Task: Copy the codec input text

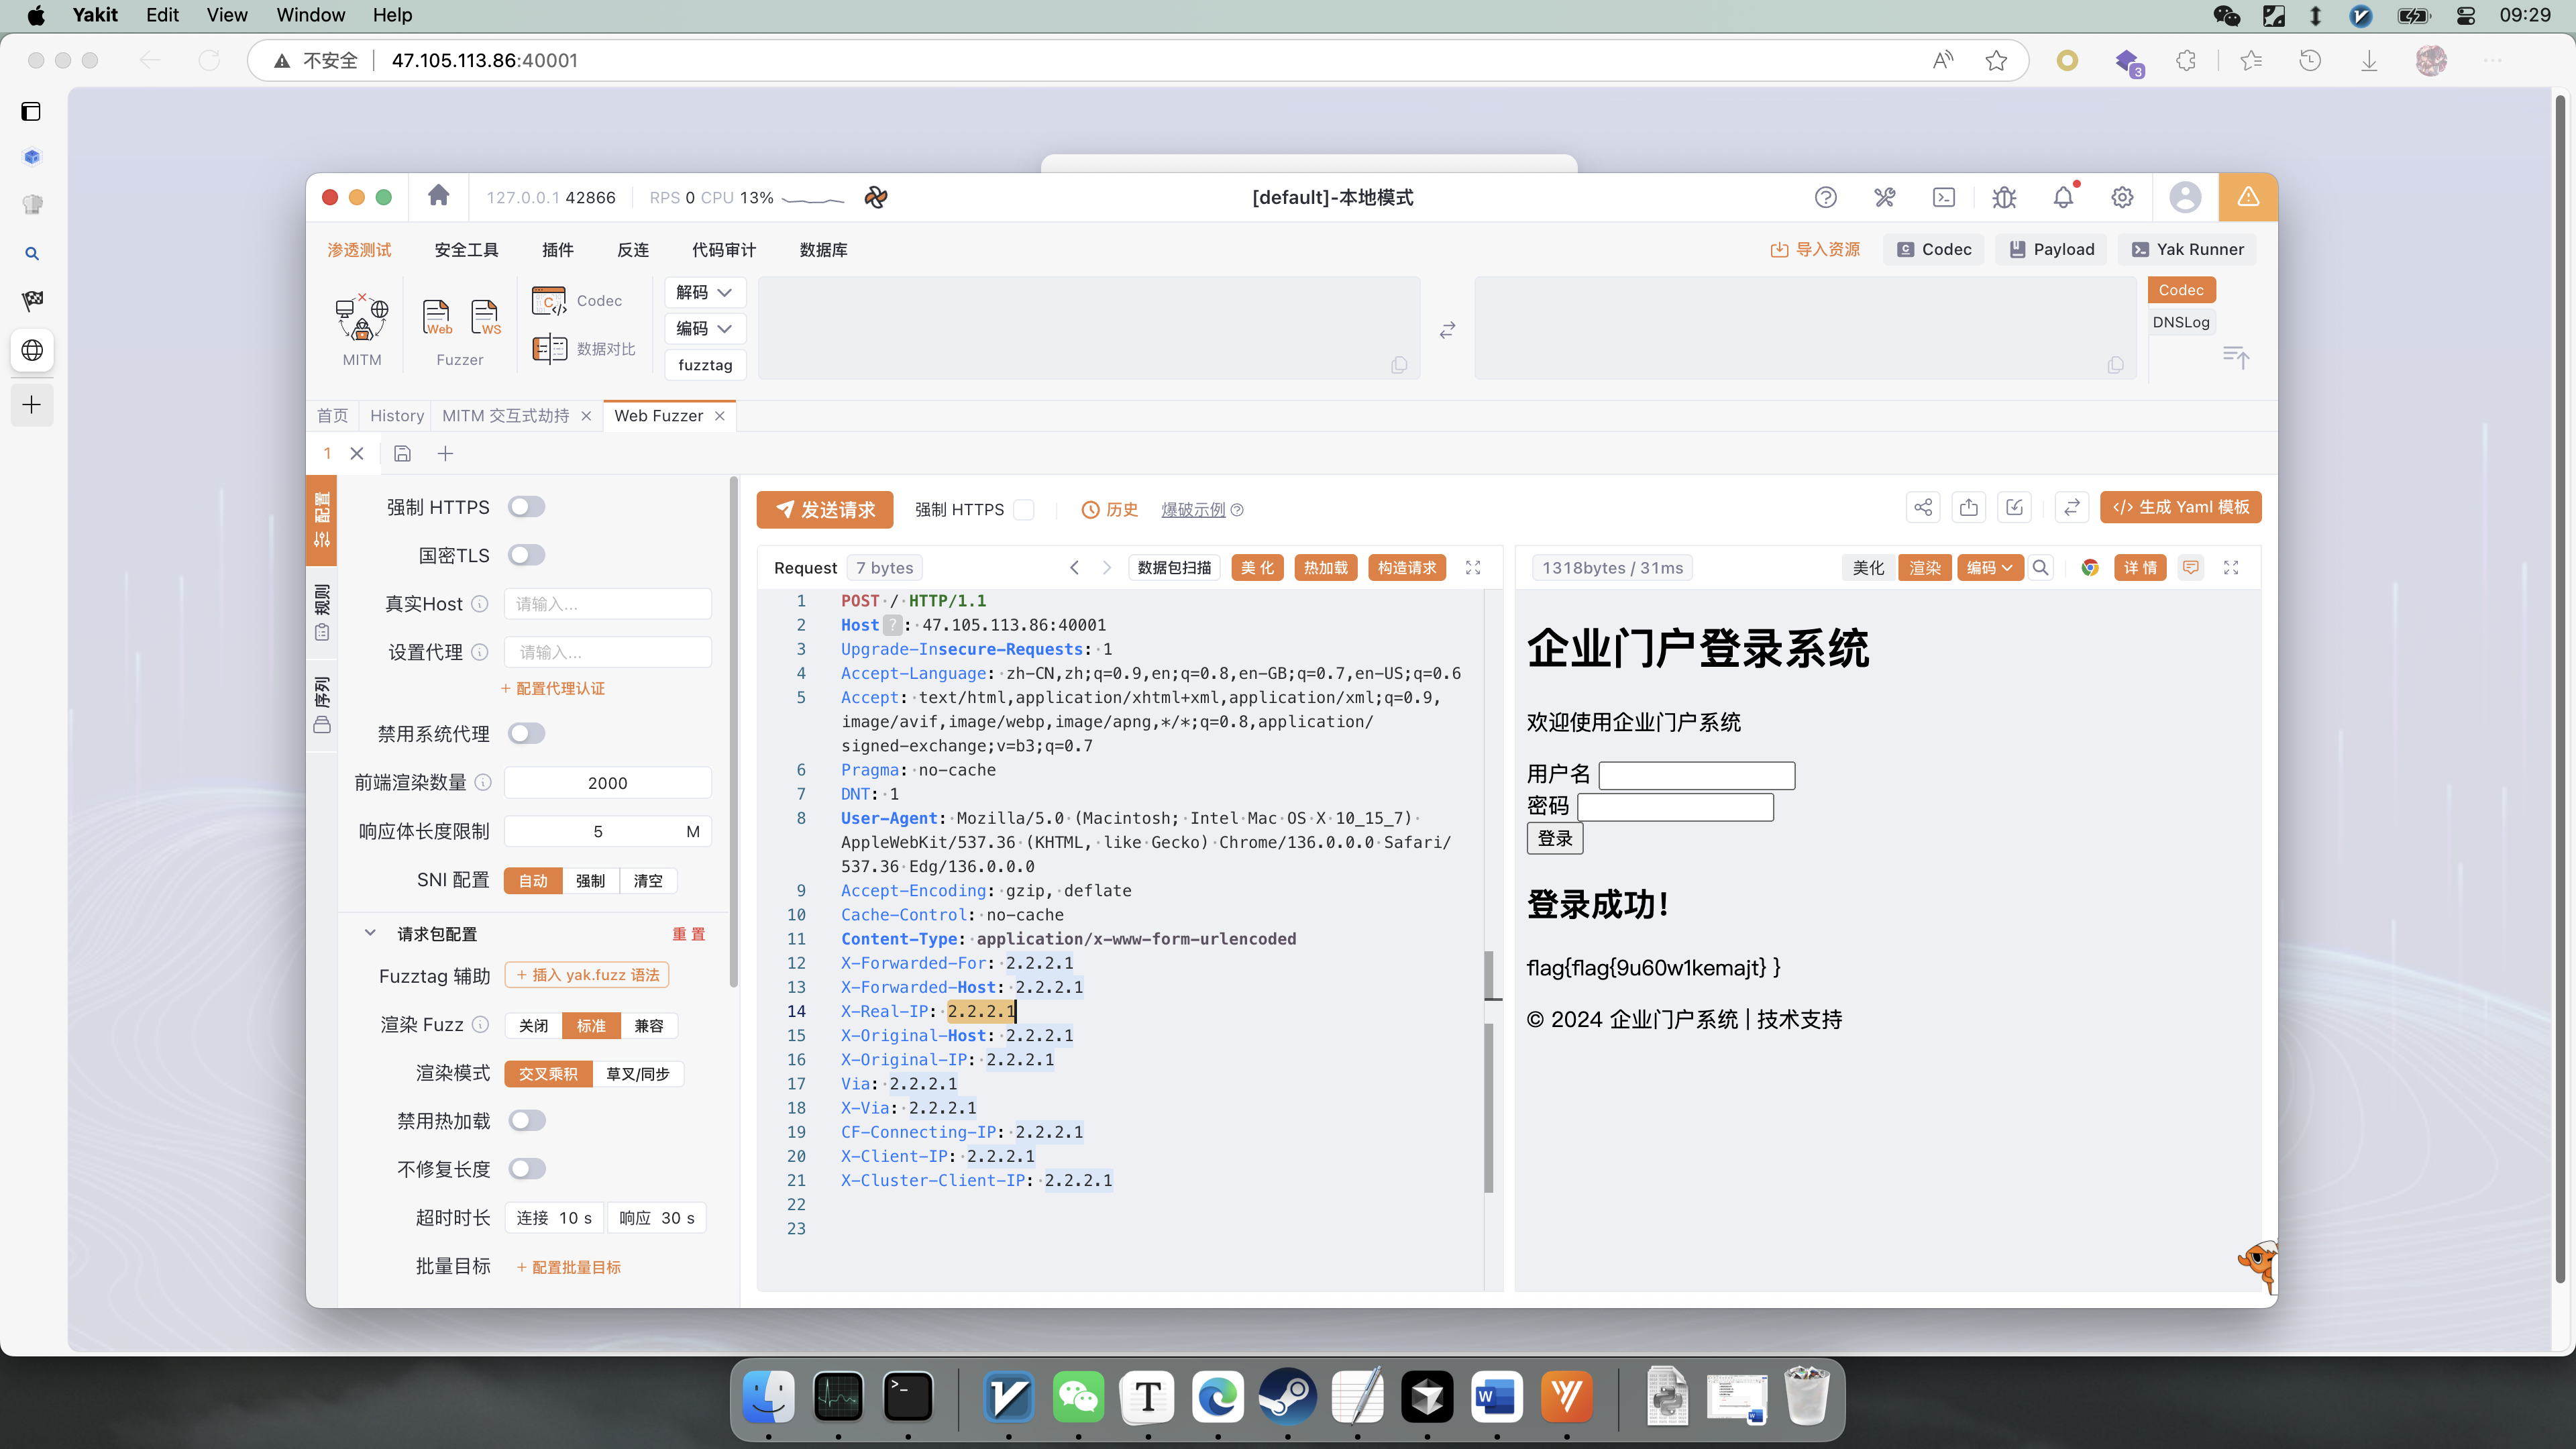Action: pyautogui.click(x=1399, y=365)
